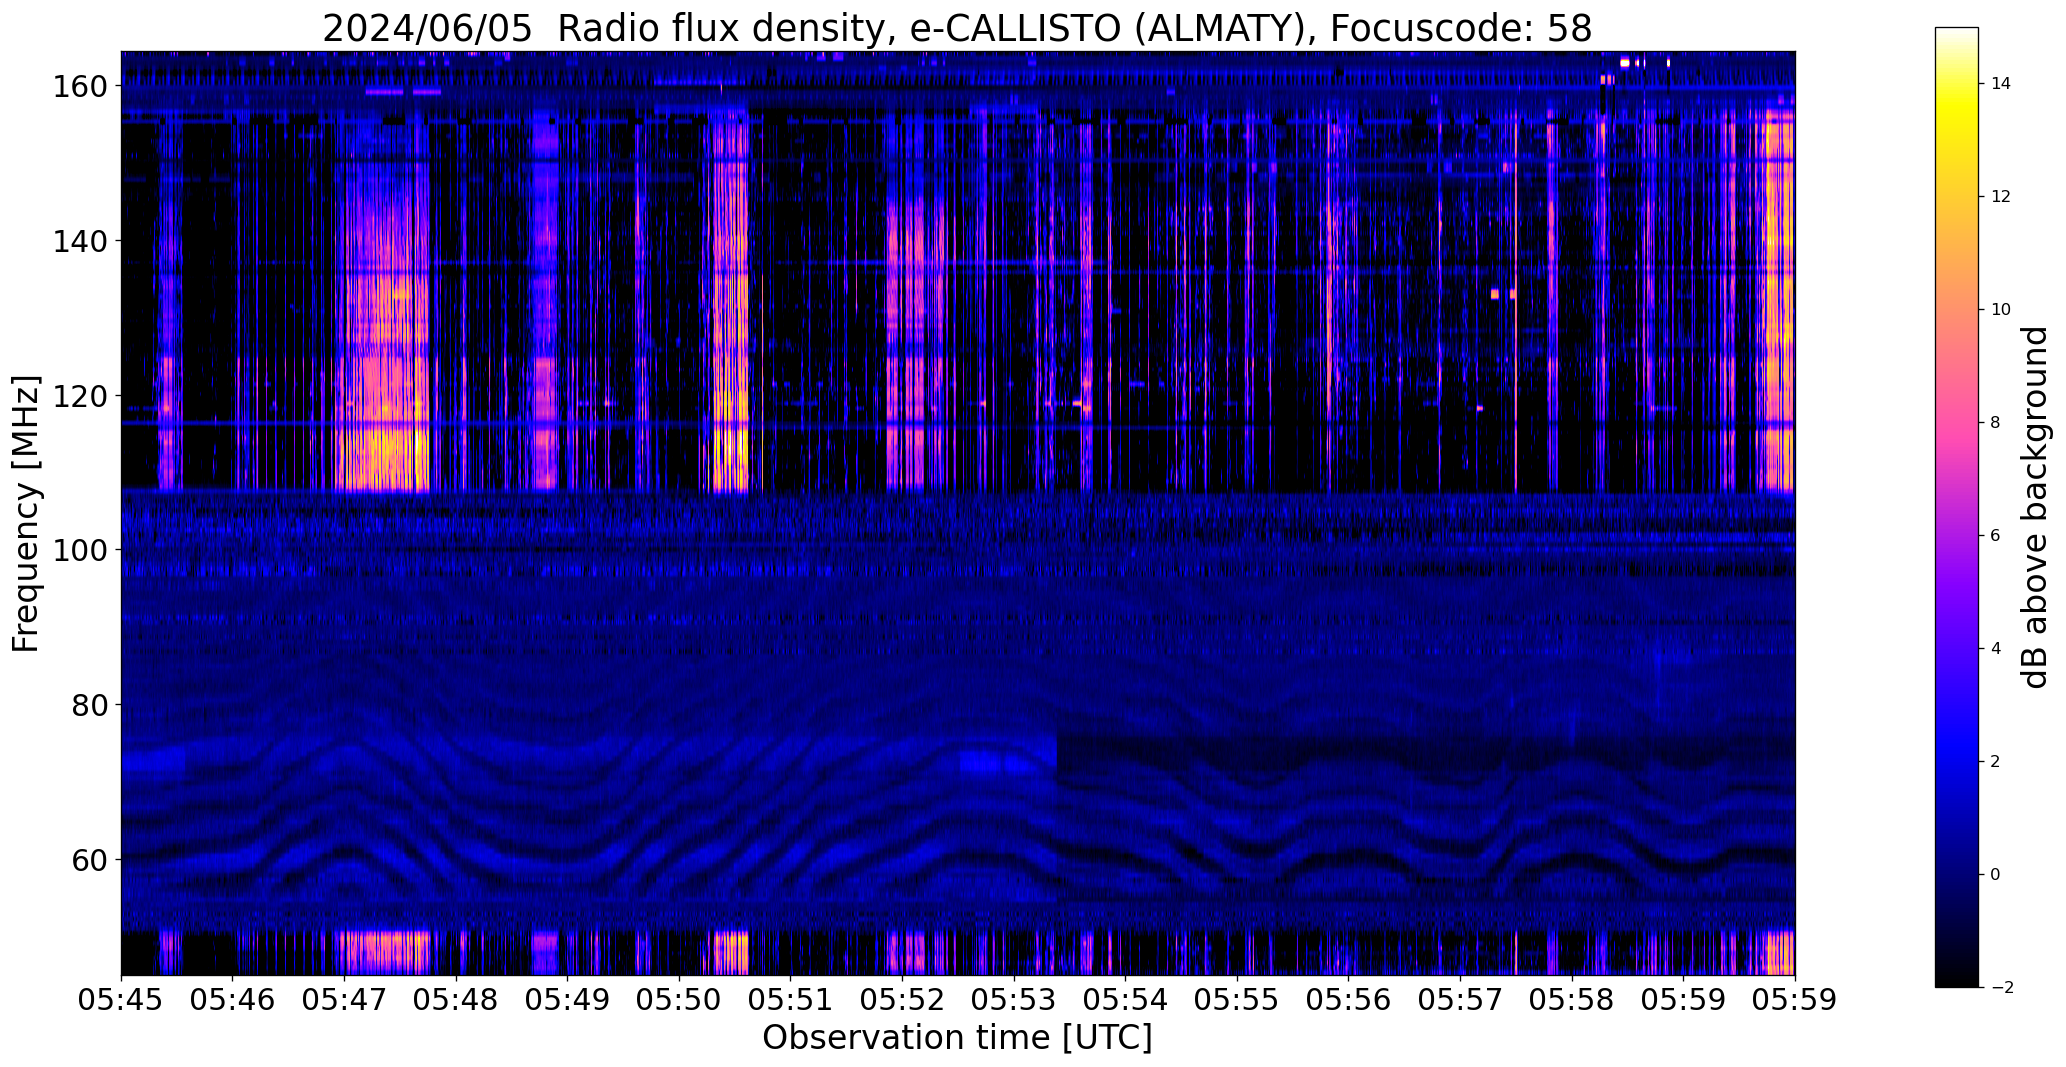This screenshot has height=1067, width=2066.
Task: Click the 05:45 time tick label
Action: click(x=121, y=1001)
